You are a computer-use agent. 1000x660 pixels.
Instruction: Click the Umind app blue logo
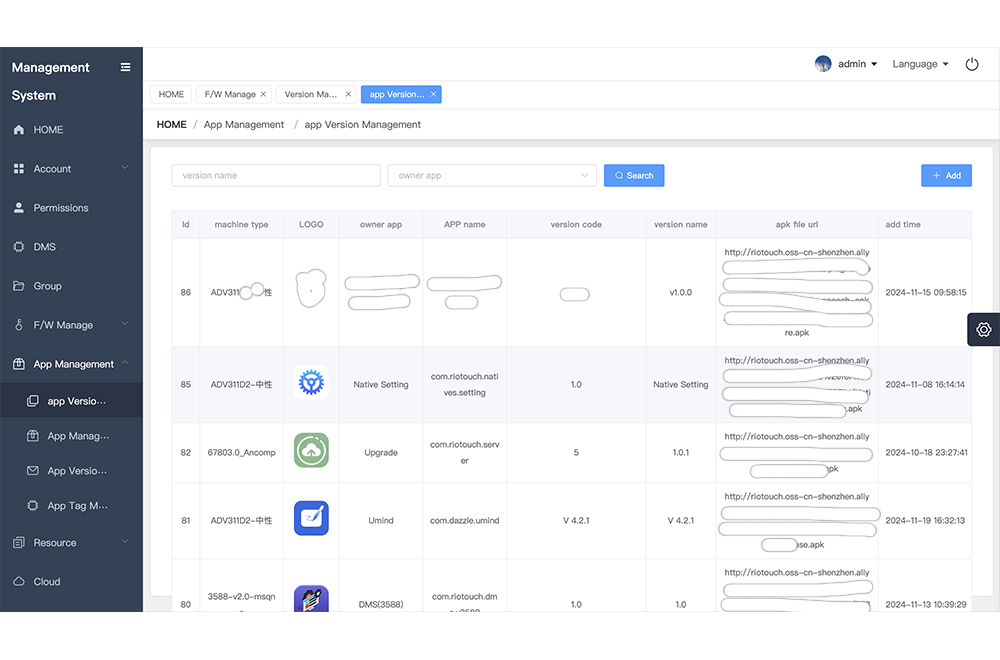(311, 518)
